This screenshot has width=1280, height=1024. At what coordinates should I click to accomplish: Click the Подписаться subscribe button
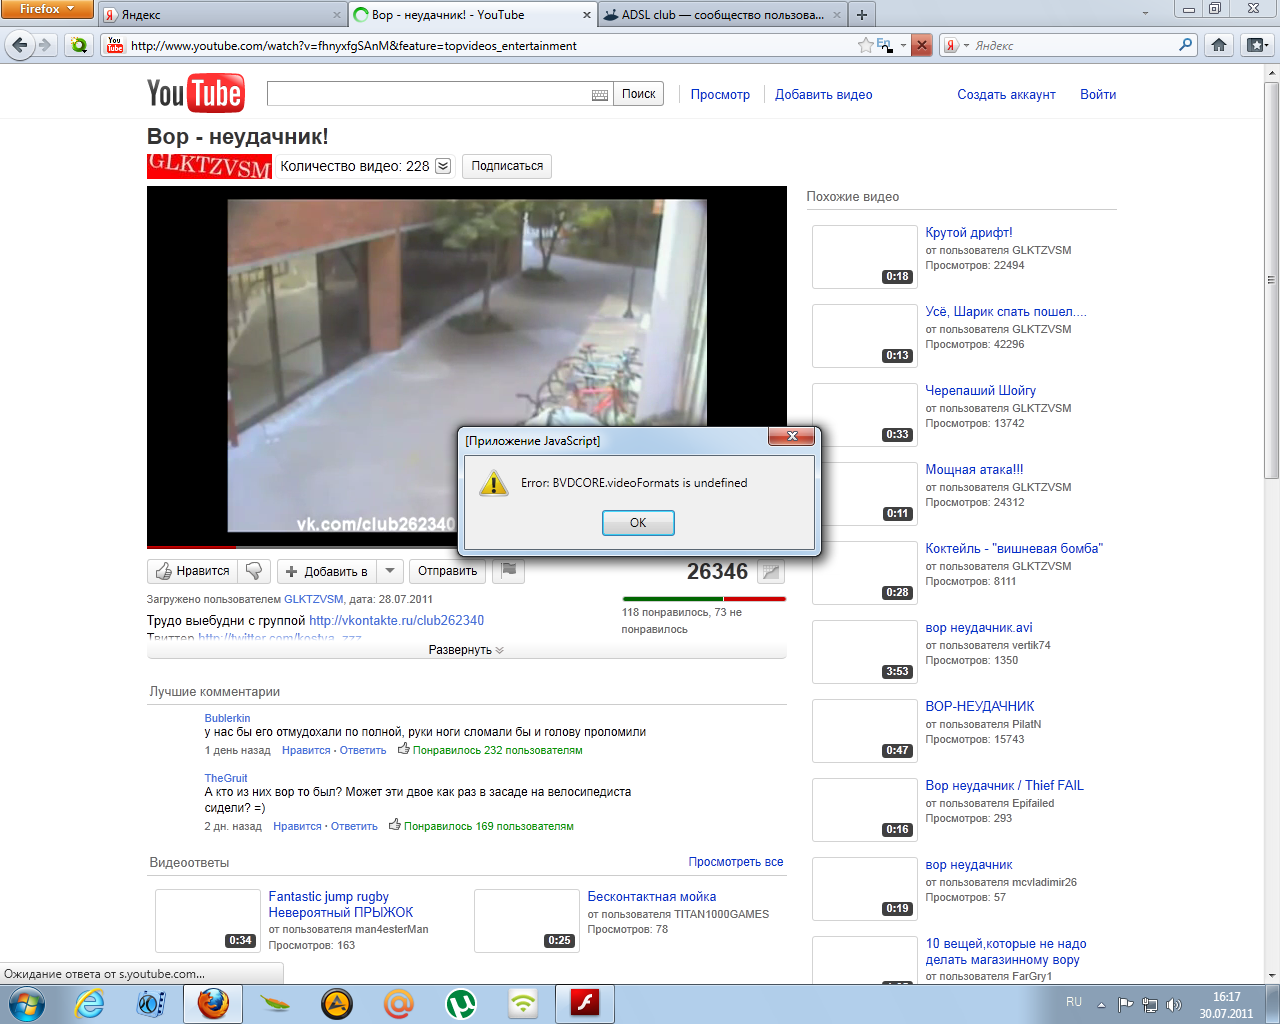507,166
